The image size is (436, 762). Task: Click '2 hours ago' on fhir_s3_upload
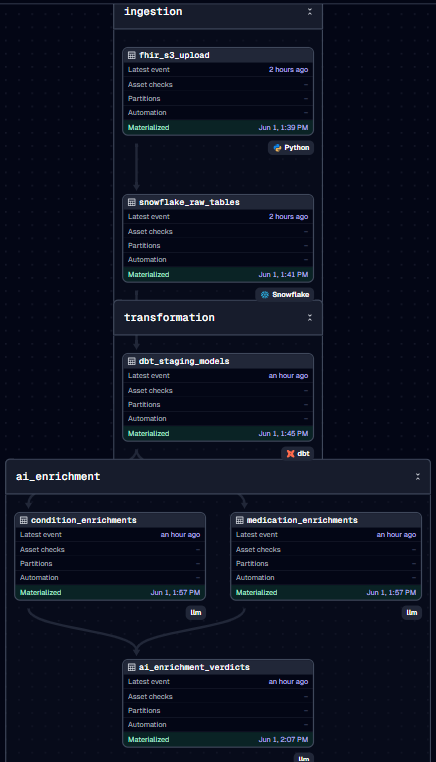pyautogui.click(x=288, y=69)
